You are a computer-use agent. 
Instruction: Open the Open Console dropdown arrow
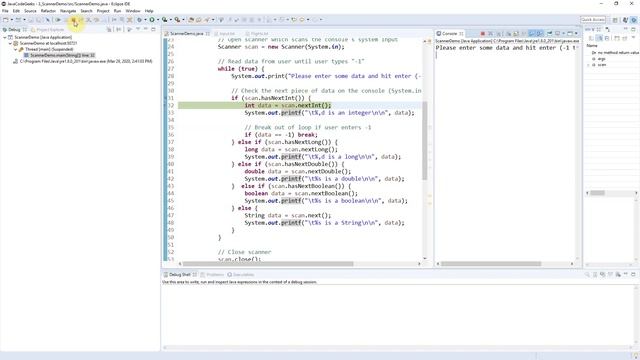(x=576, y=33)
